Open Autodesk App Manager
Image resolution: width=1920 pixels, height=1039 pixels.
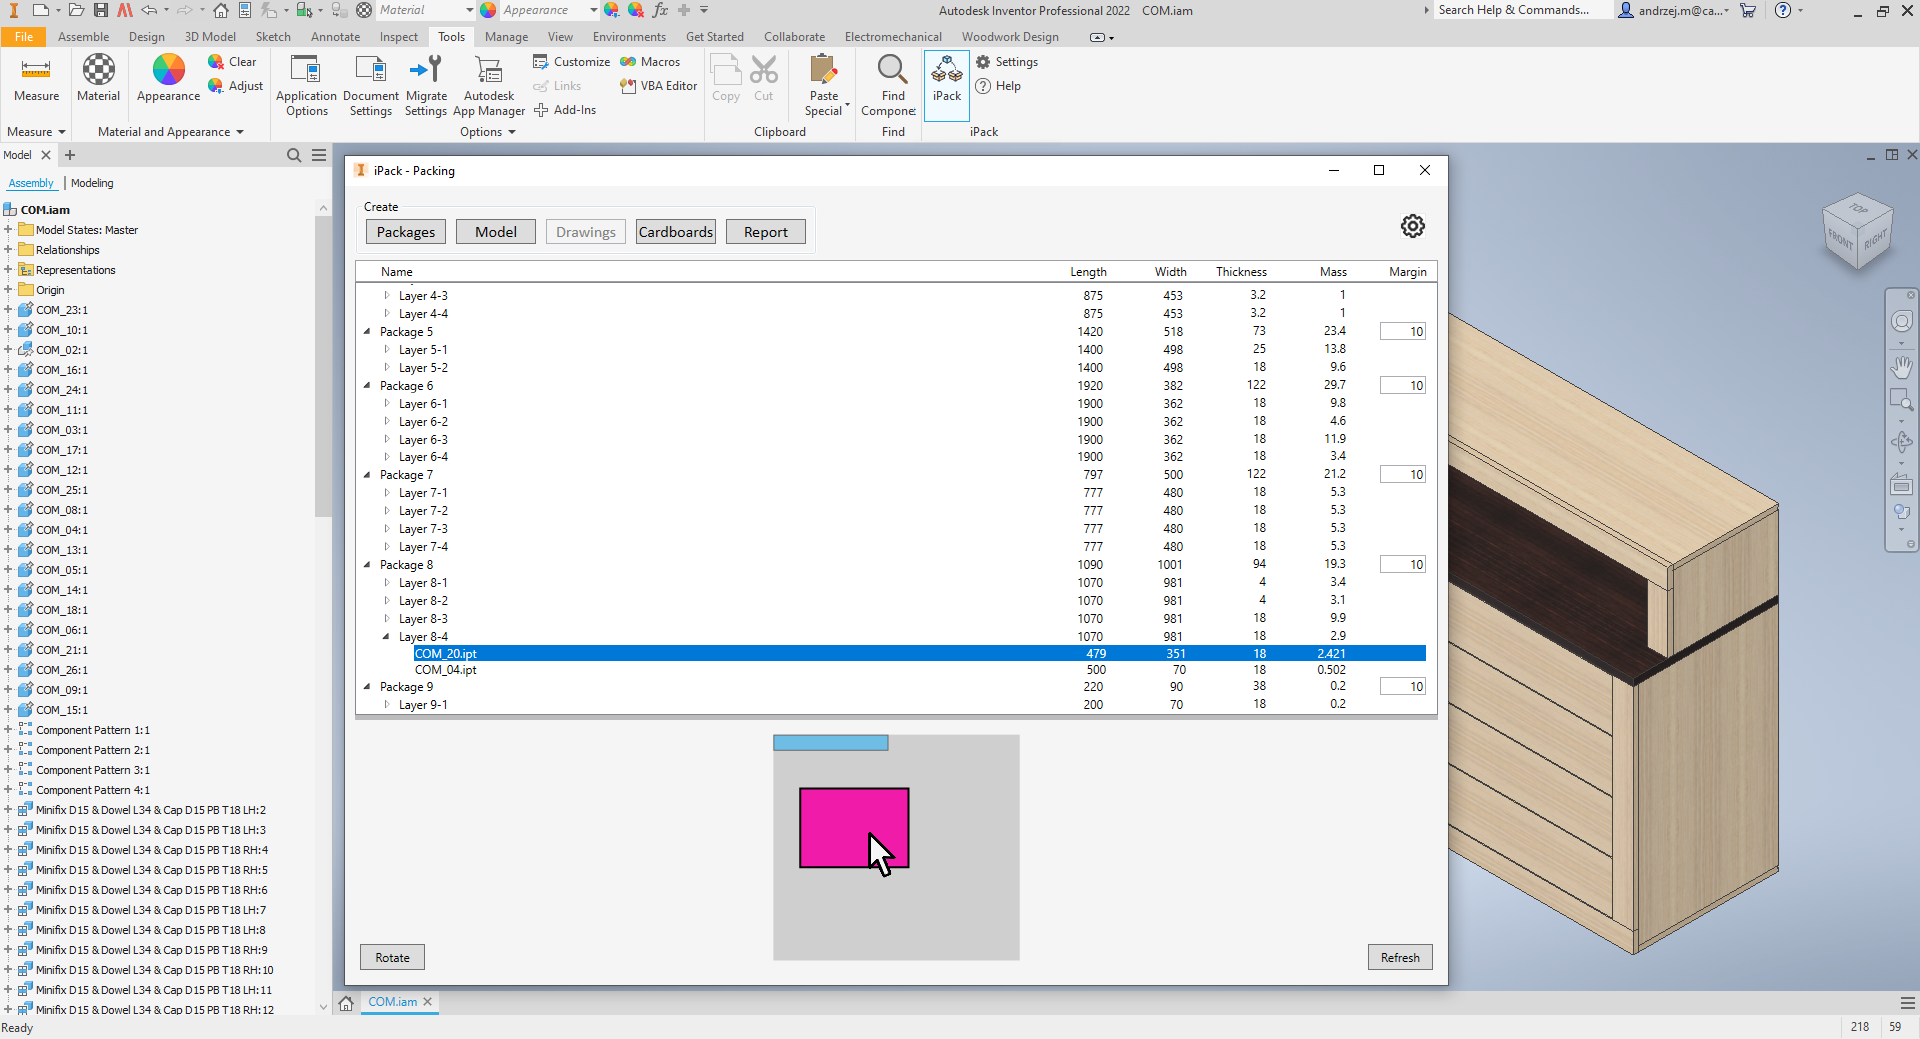click(x=489, y=86)
